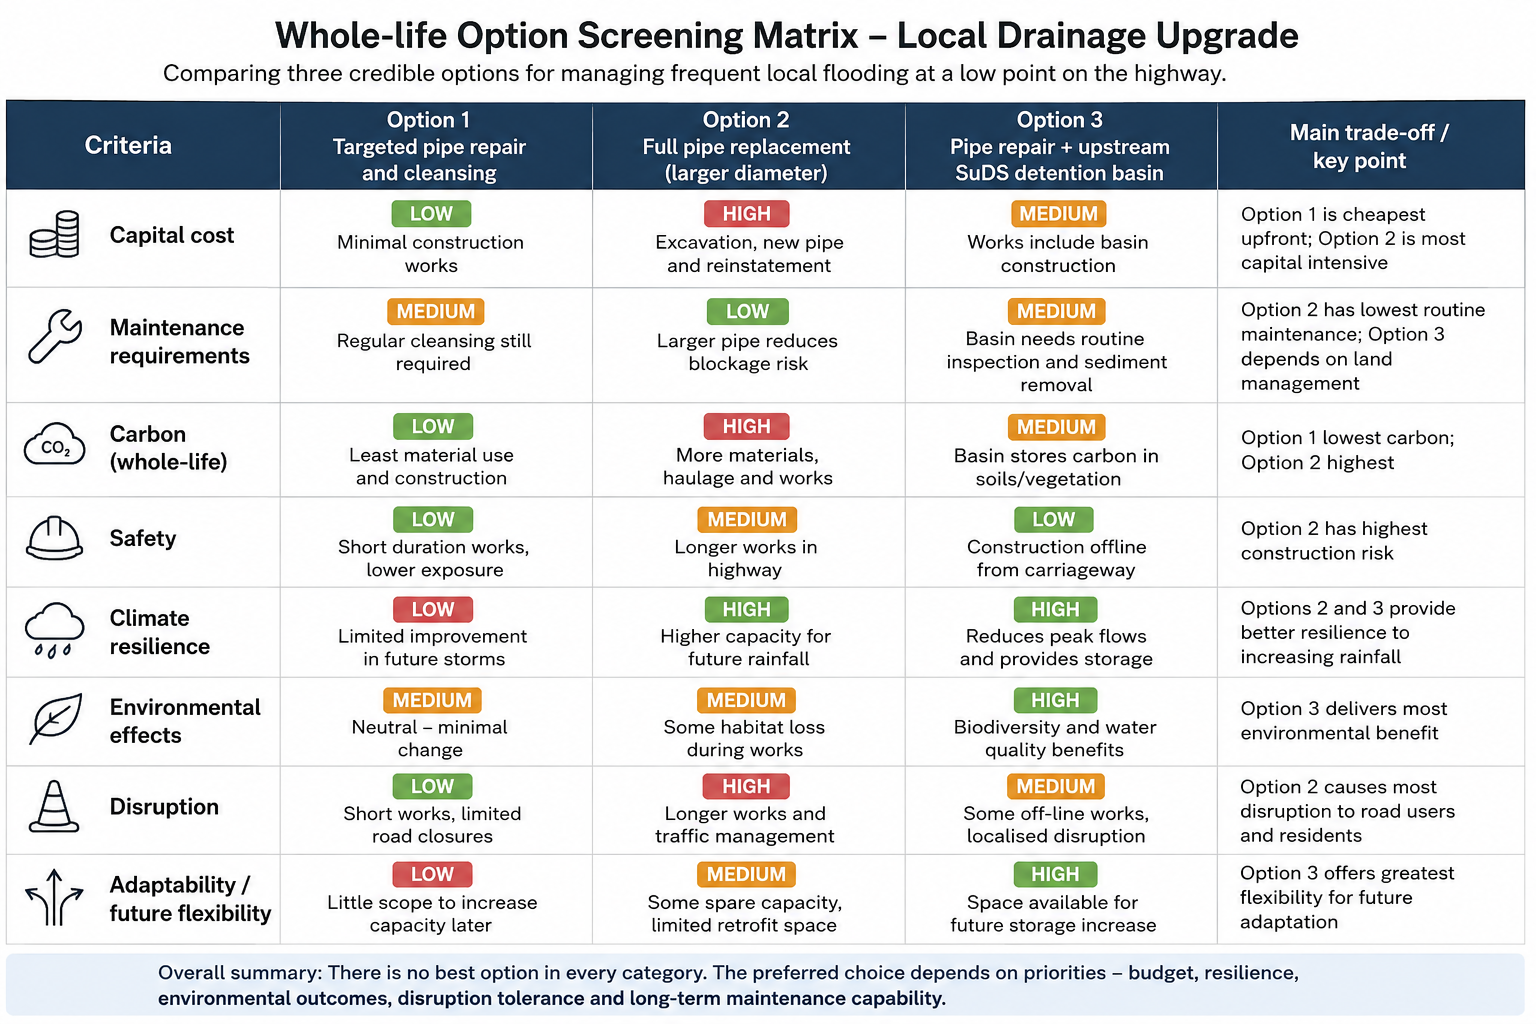Click the Main trade-off / key point header
The width and height of the screenshot is (1536, 1024).
(1368, 146)
